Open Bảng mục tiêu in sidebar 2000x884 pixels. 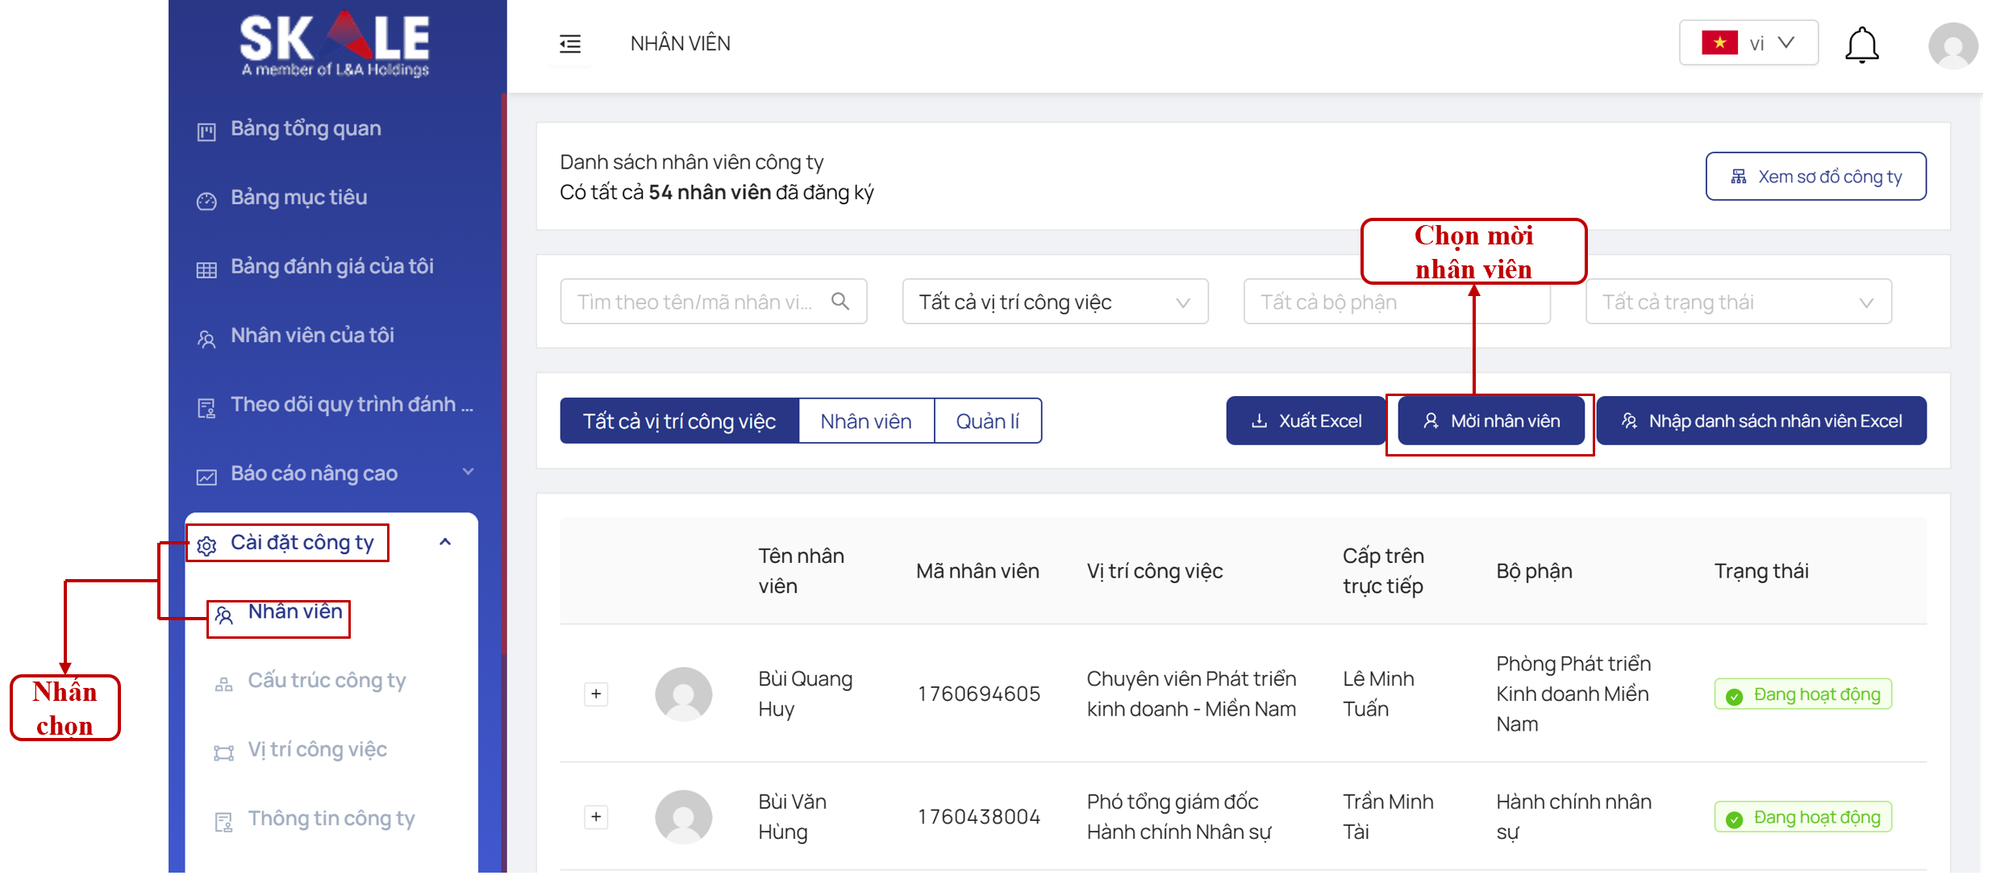pos(298,198)
